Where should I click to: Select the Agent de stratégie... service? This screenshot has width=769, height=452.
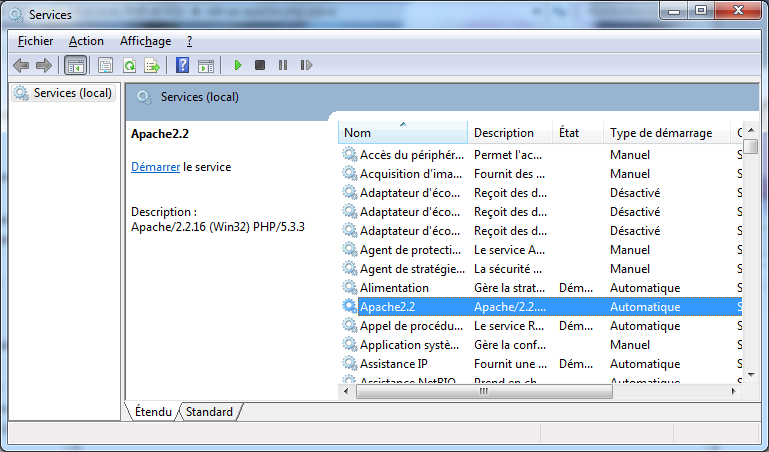(412, 269)
